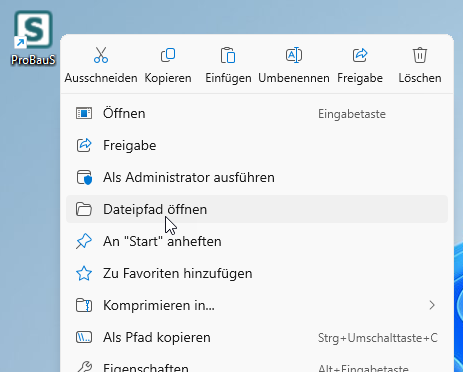Select Als Pfad kopieren
The width and height of the screenshot is (463, 372).
tap(257, 337)
